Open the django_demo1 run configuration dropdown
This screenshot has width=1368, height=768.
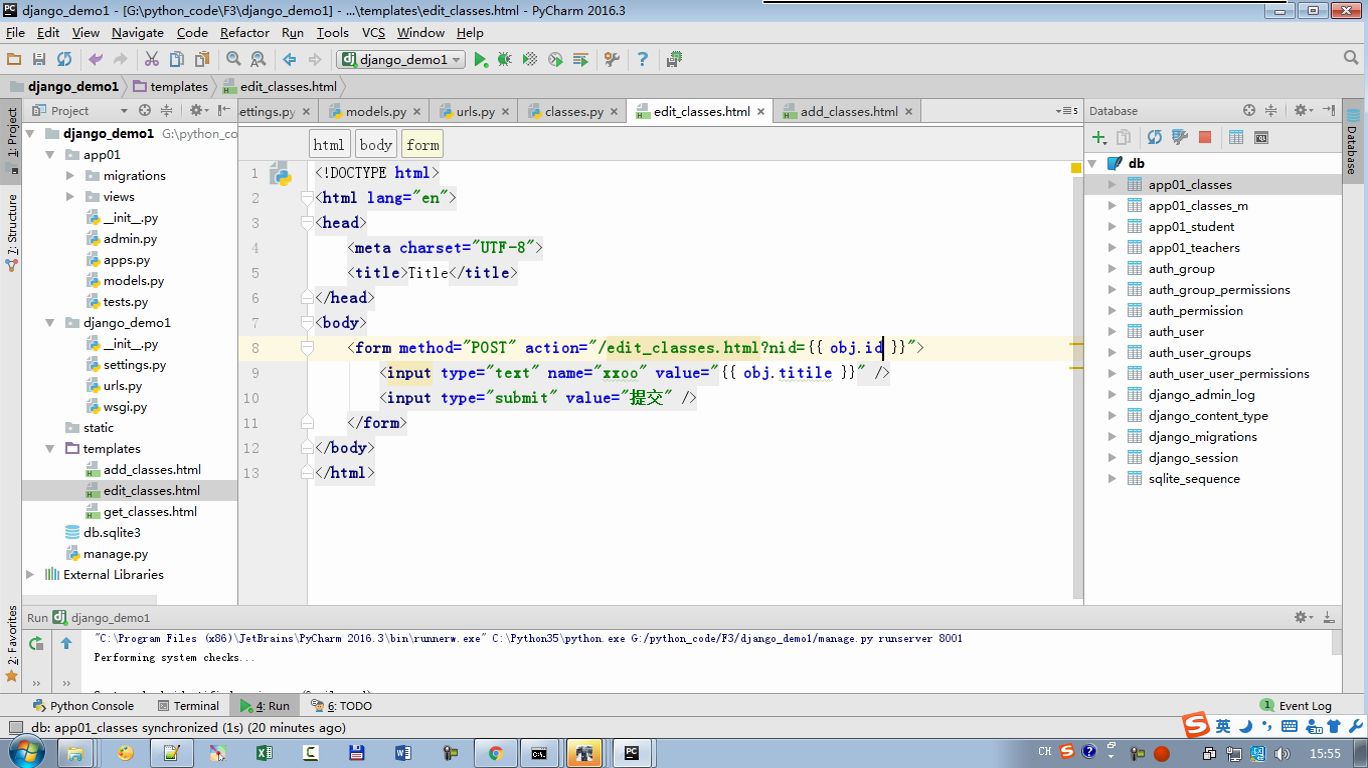tap(402, 60)
